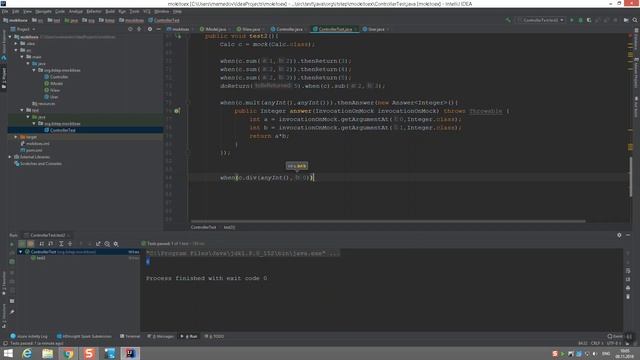Click test2 breadcrumb below editor

click(229, 227)
